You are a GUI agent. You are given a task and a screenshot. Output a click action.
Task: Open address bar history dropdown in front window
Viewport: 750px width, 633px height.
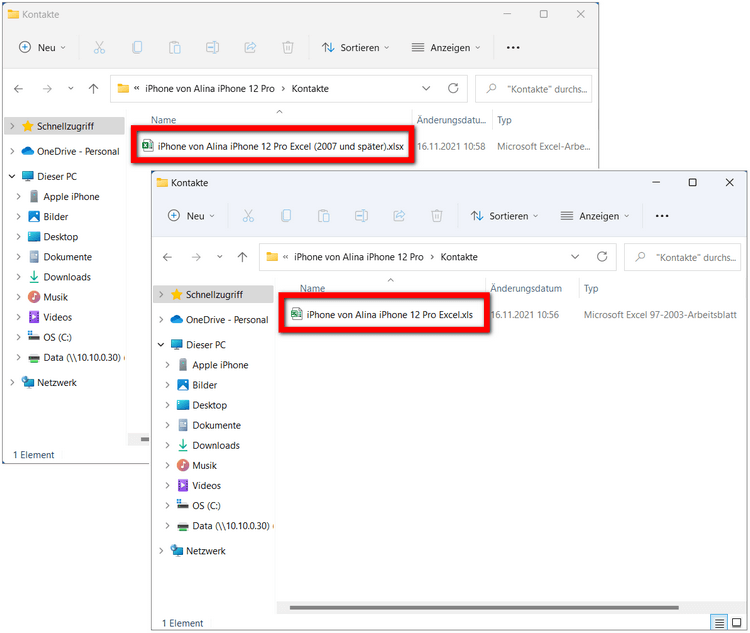point(575,257)
